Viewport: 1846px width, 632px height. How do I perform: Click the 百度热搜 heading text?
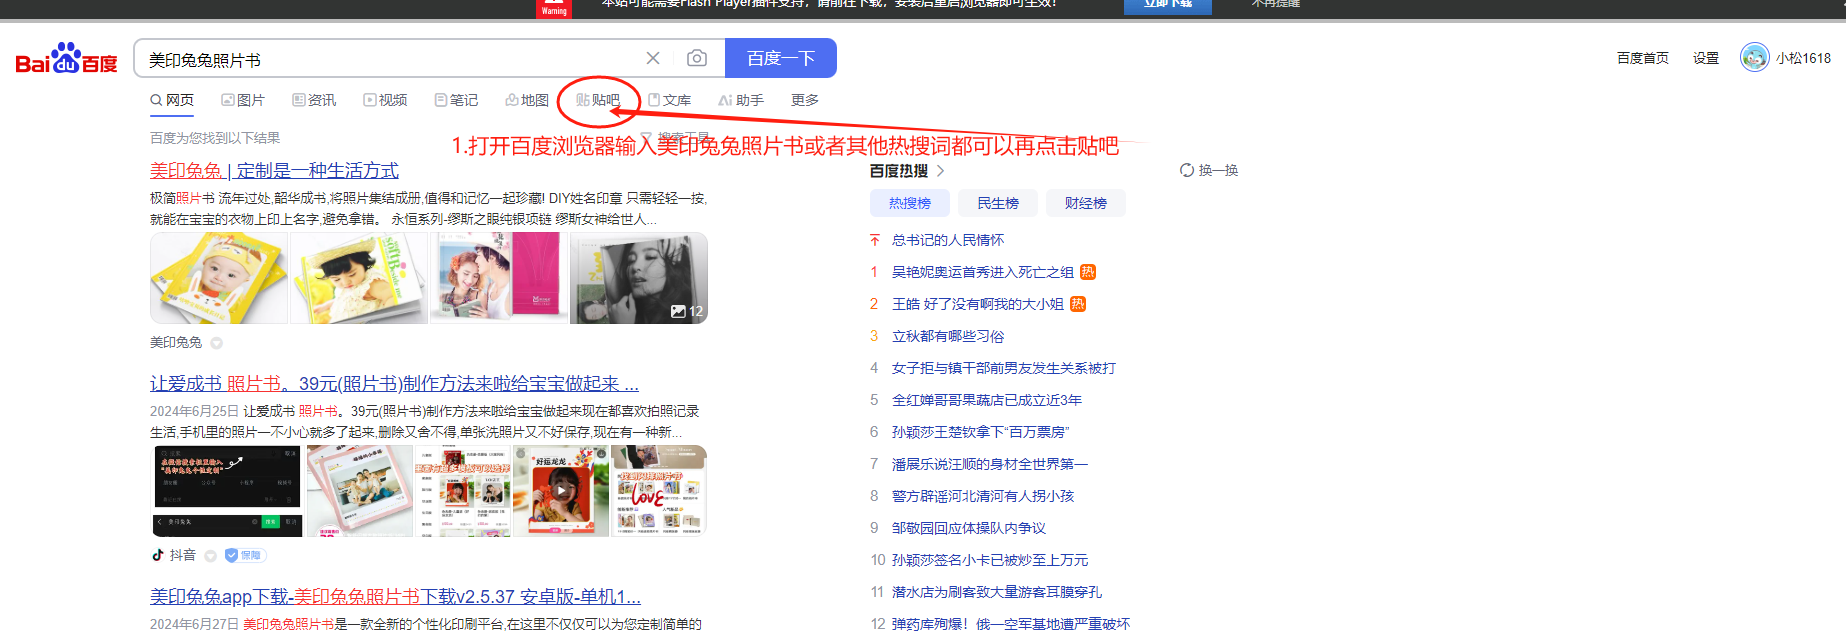899,171
